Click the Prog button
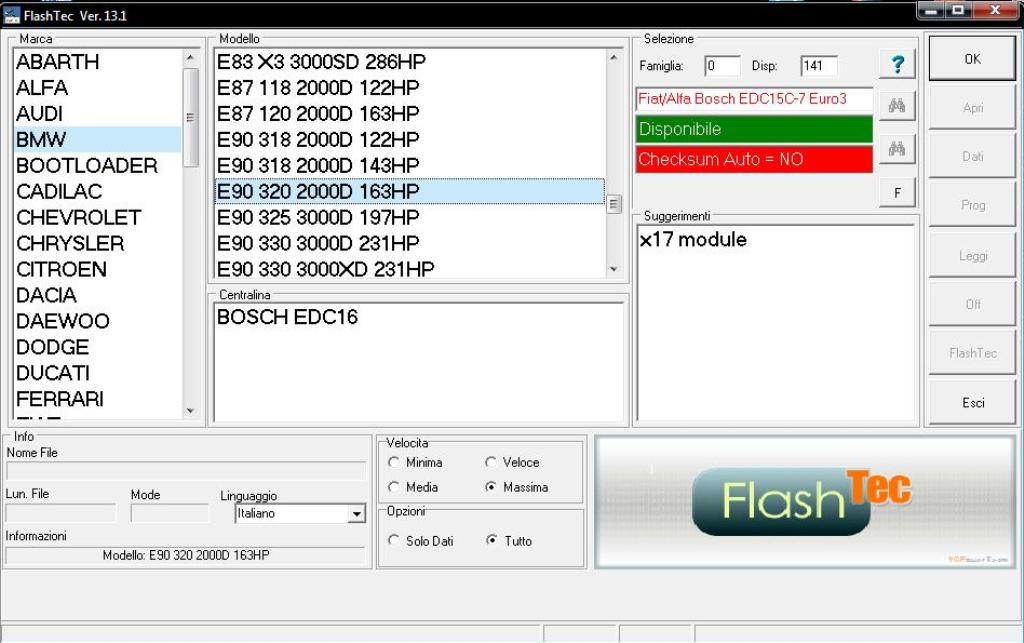1024x643 pixels. [972, 206]
